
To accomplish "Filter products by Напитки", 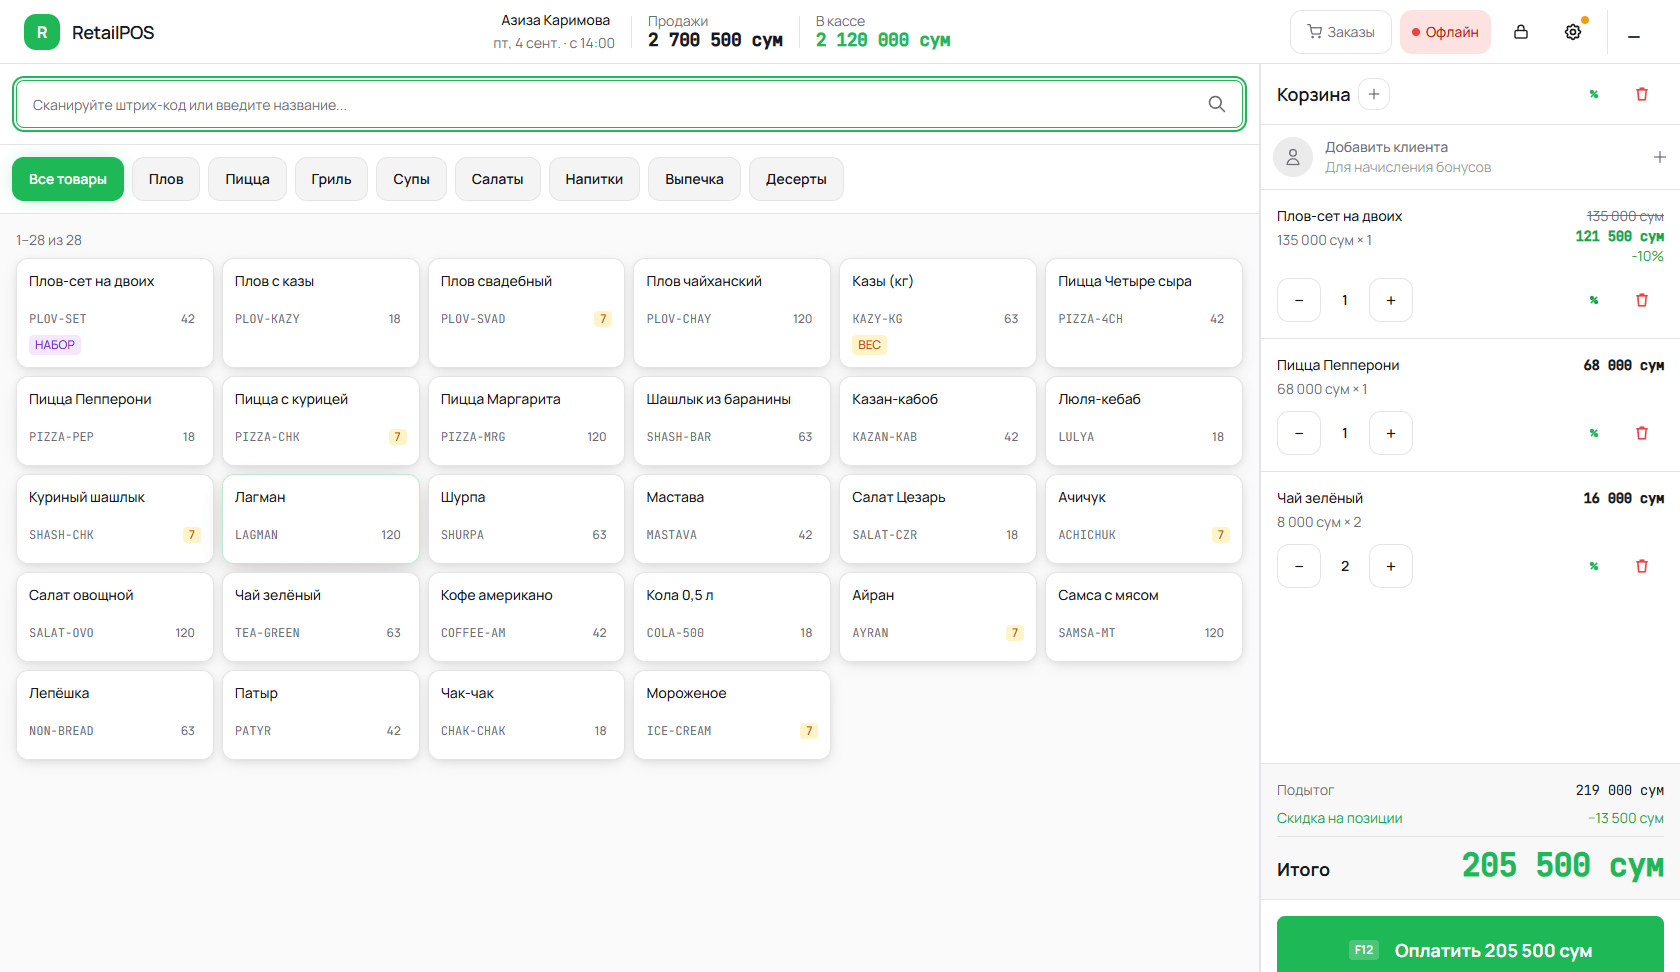I will [594, 179].
